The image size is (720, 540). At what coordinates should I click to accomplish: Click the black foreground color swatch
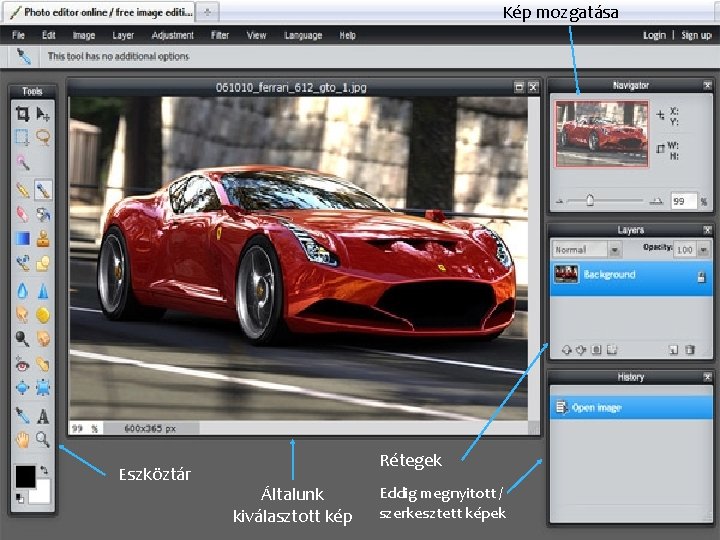coord(25,477)
